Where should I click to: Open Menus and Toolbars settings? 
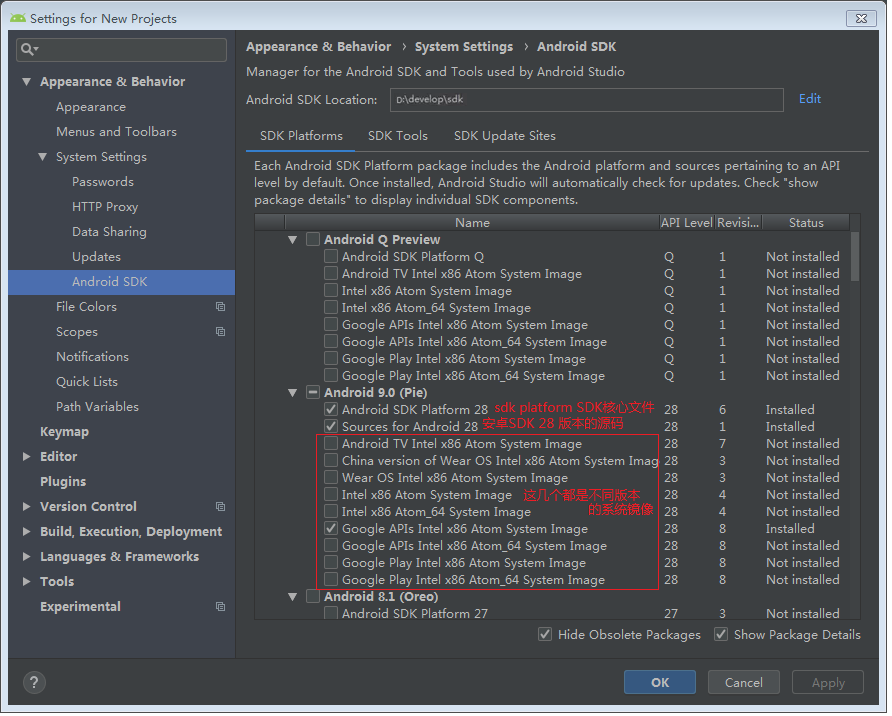[117, 133]
